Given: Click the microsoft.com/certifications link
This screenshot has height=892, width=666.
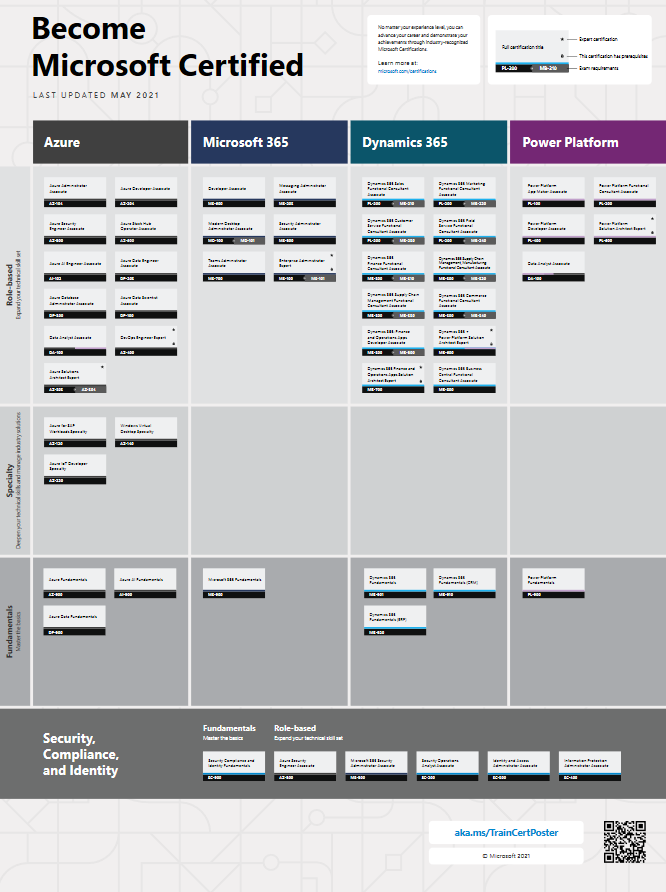Looking at the screenshot, I should coord(407,71).
